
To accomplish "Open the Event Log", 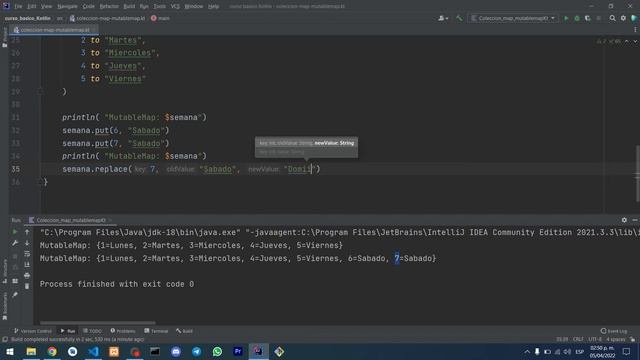I will coord(614,331).
